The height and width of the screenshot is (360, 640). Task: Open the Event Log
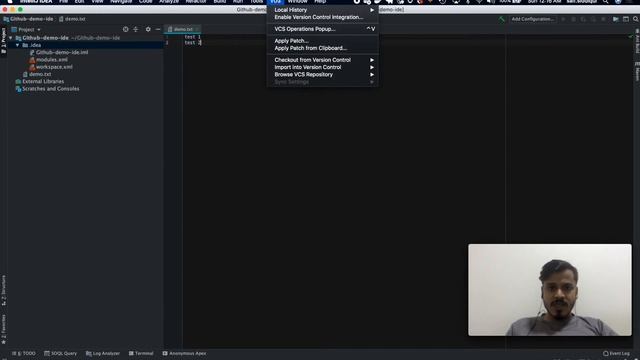coord(616,353)
